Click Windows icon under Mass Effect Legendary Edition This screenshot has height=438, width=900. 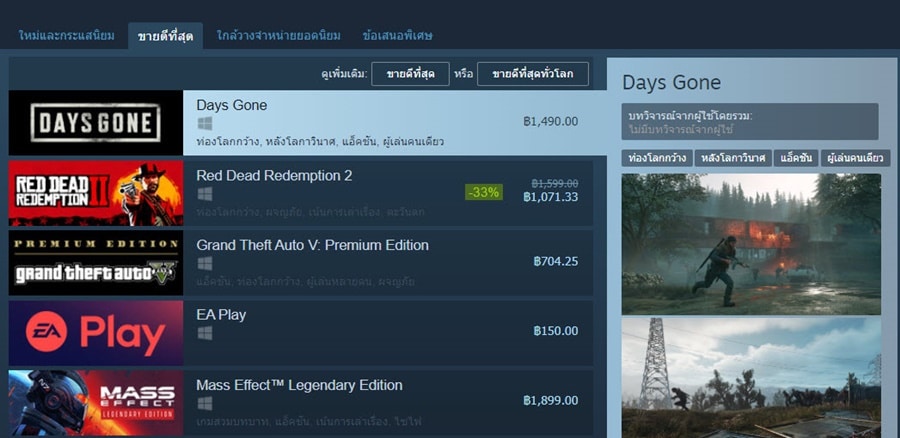click(205, 403)
